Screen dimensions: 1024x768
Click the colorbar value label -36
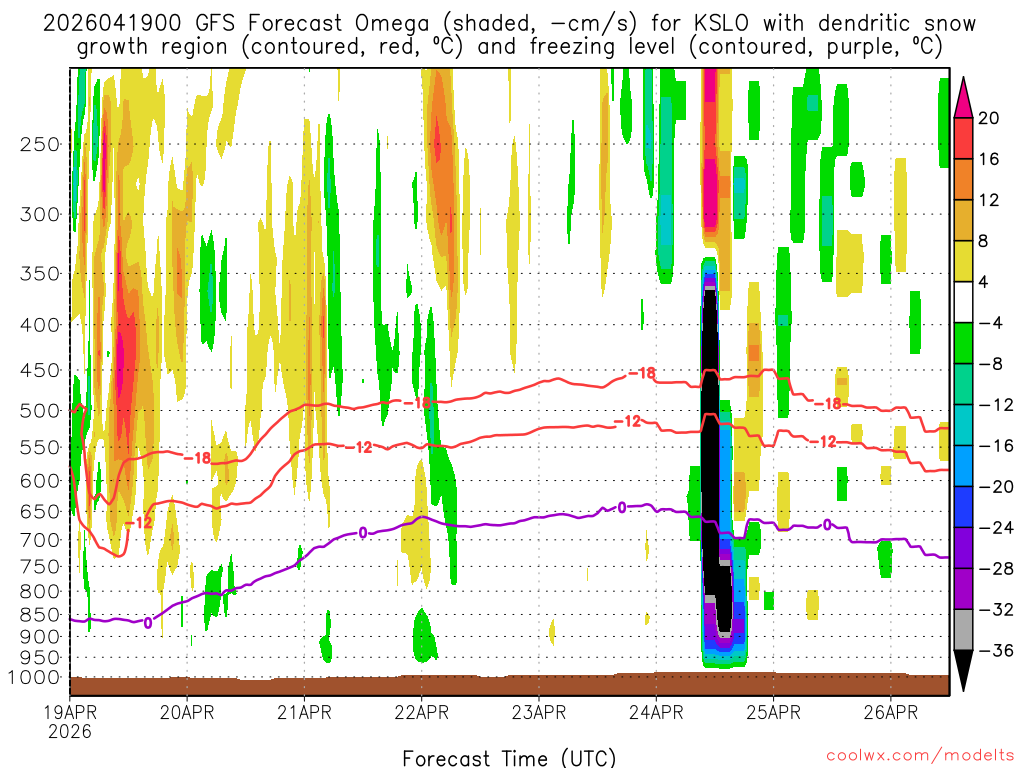click(996, 650)
